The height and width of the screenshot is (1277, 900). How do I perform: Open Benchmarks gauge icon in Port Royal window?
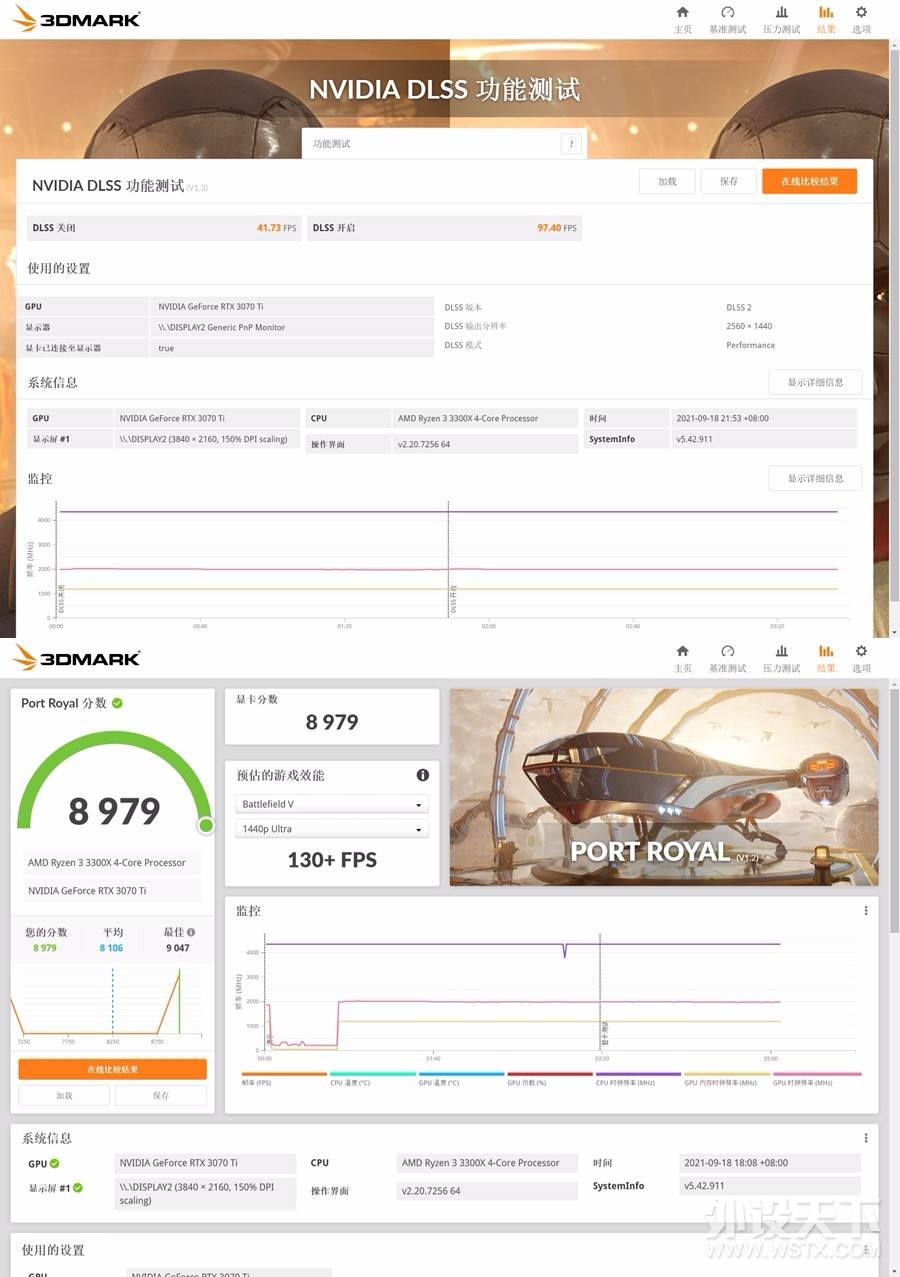coord(728,651)
